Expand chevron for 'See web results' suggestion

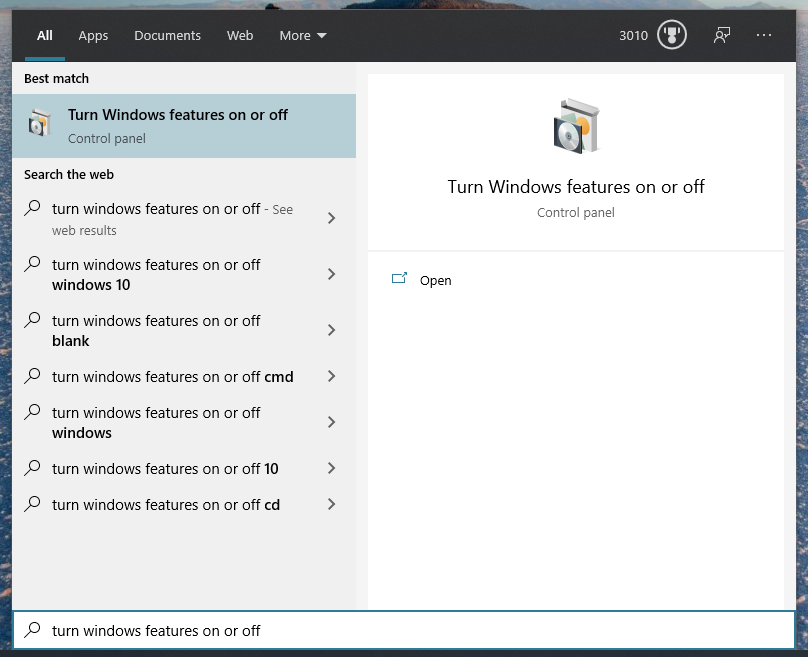331,218
